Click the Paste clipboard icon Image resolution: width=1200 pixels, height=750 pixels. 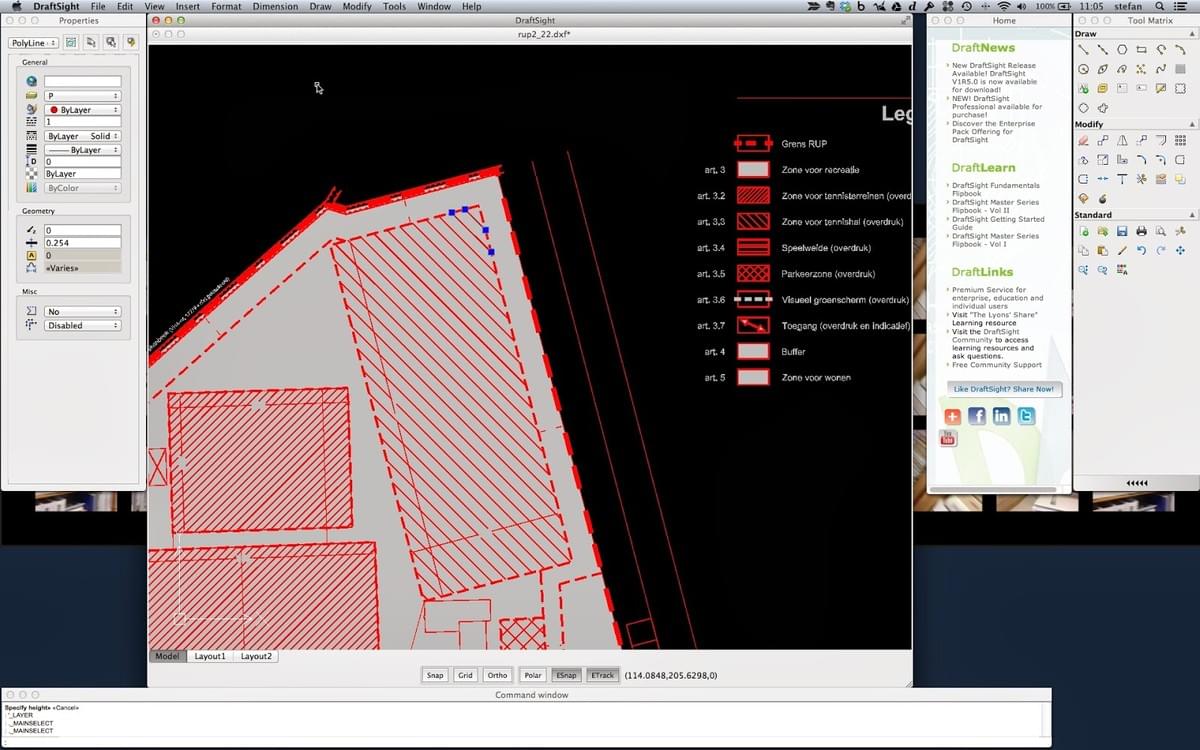click(1102, 250)
